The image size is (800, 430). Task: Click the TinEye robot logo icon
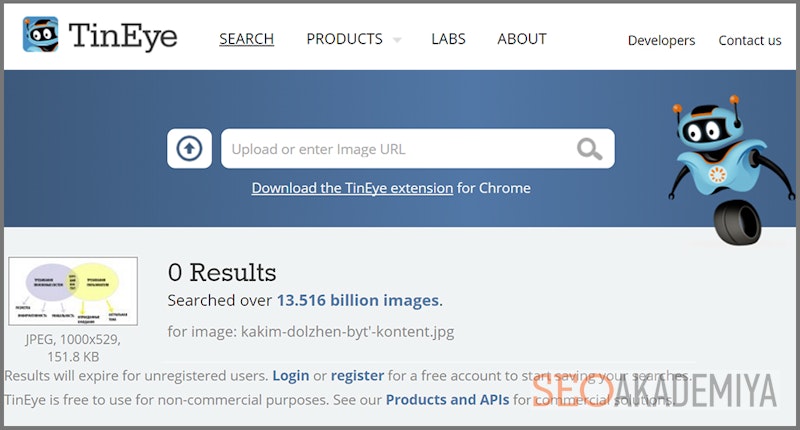click(x=41, y=36)
